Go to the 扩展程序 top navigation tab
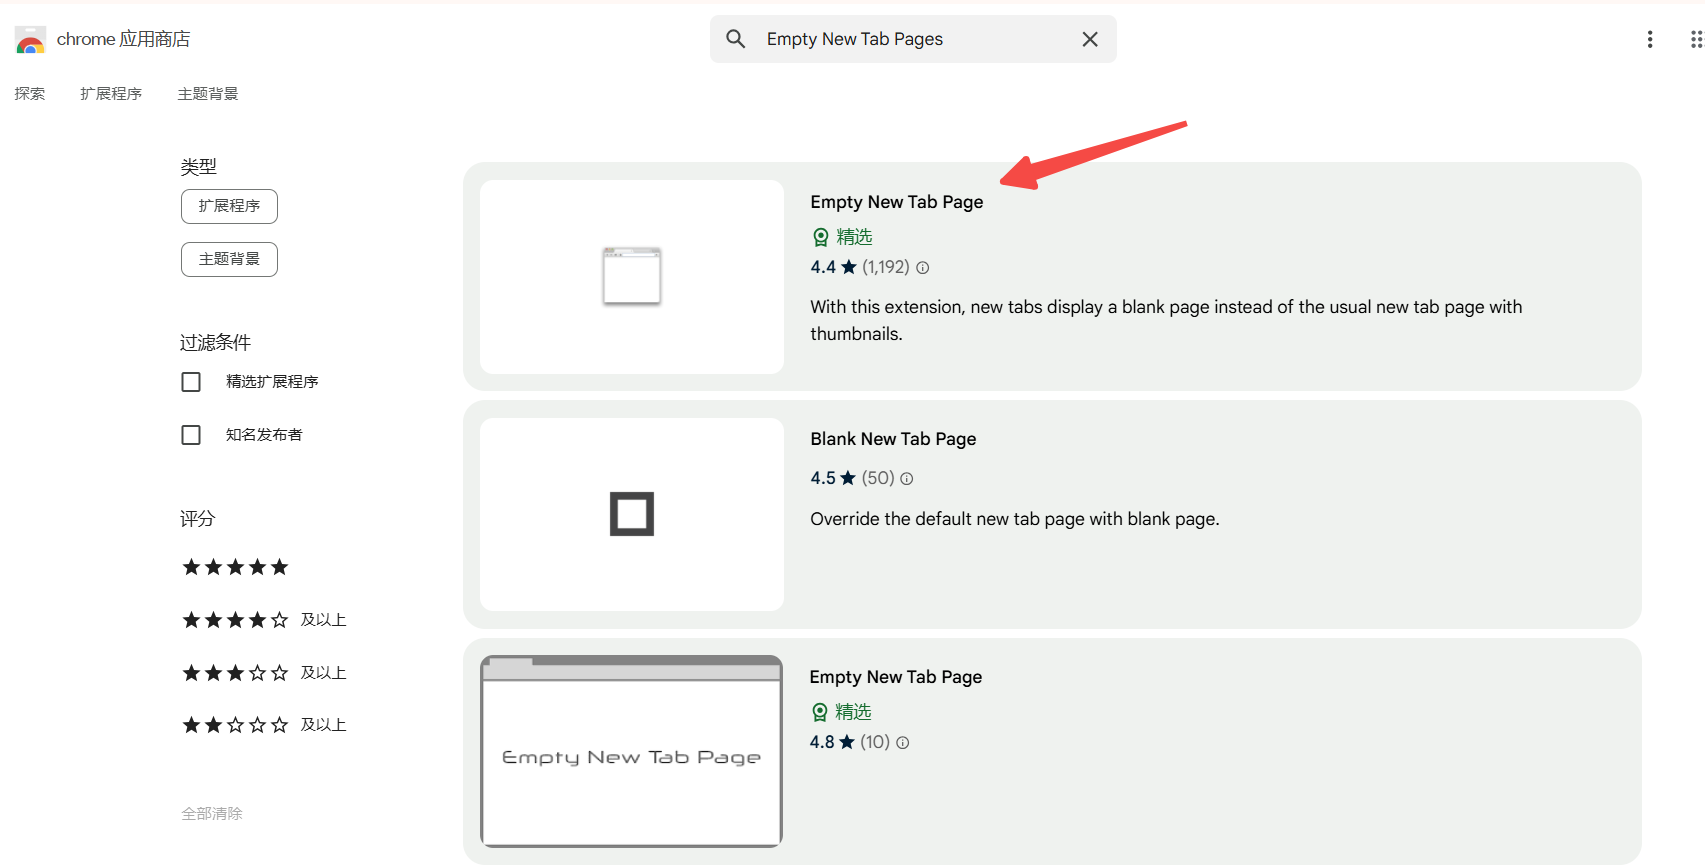The height and width of the screenshot is (865, 1705). [111, 94]
